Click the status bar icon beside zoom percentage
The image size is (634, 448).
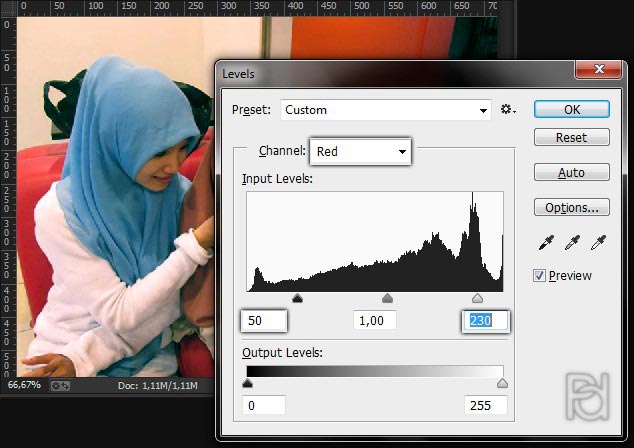pos(60,385)
